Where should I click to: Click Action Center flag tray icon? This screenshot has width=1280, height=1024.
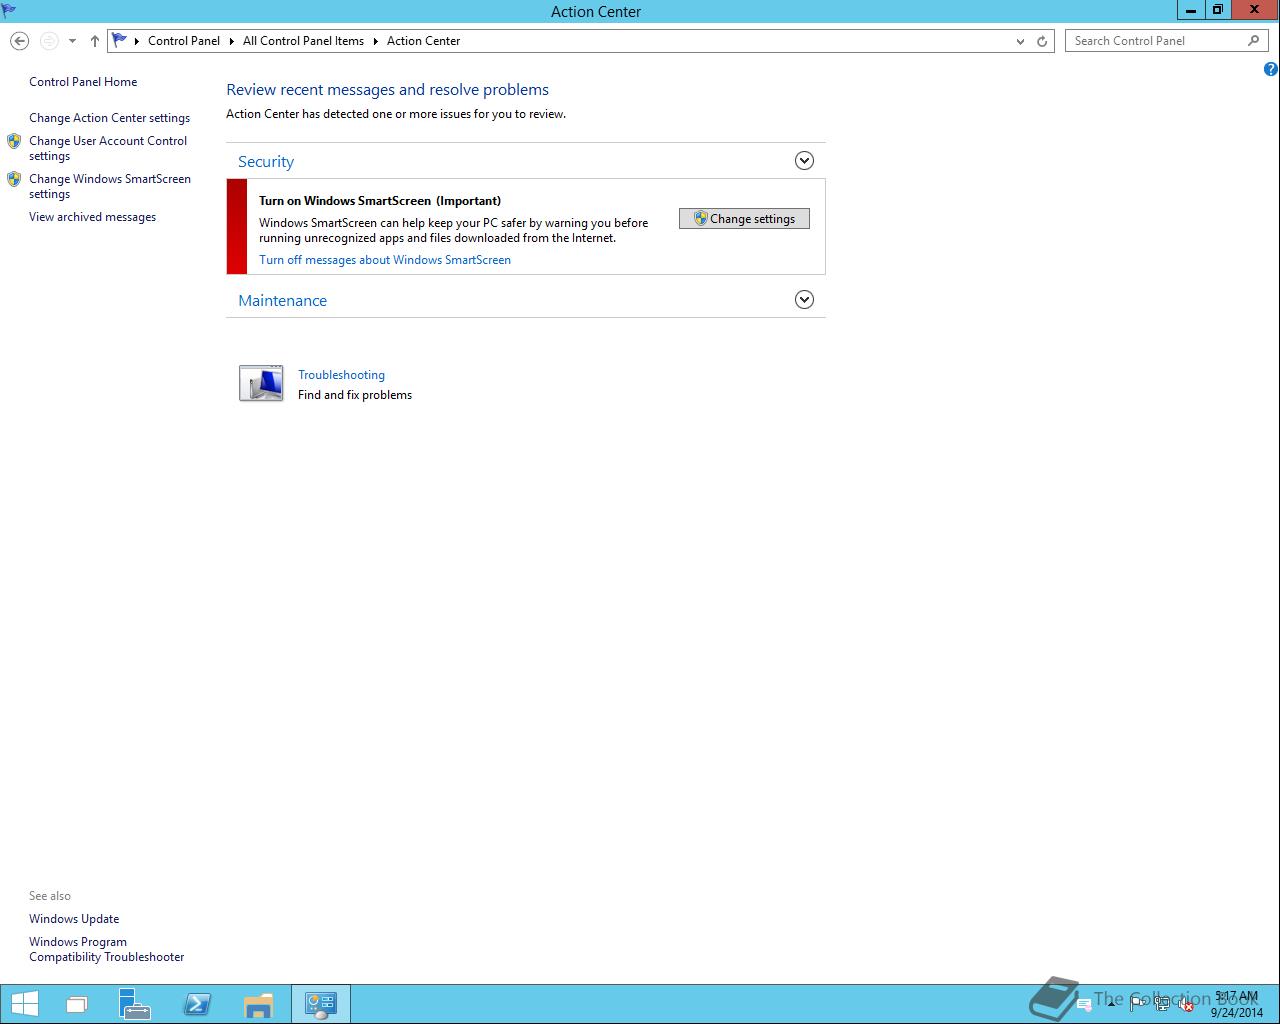[x=1137, y=1004]
